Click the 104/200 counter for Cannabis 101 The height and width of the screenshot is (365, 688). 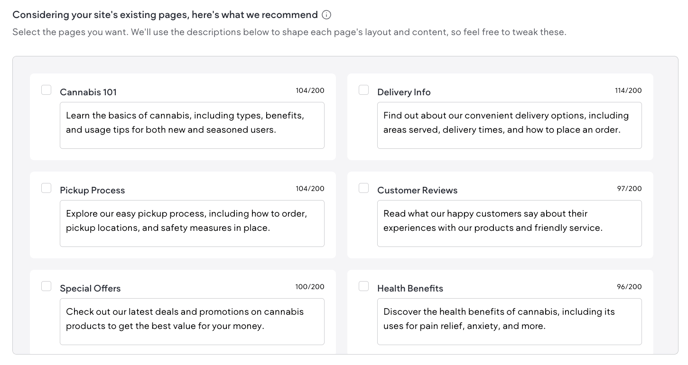pos(310,90)
